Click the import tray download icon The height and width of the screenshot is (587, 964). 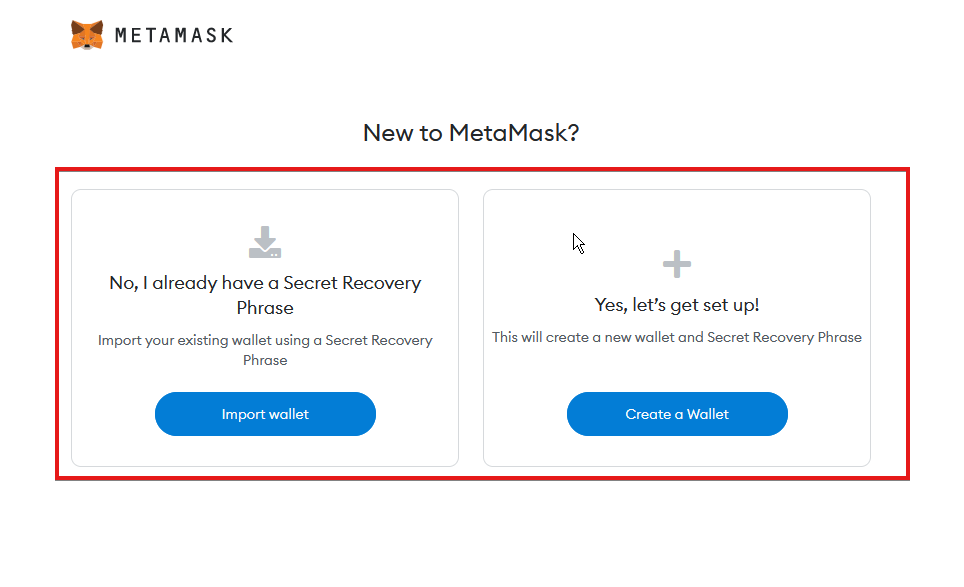click(x=265, y=242)
